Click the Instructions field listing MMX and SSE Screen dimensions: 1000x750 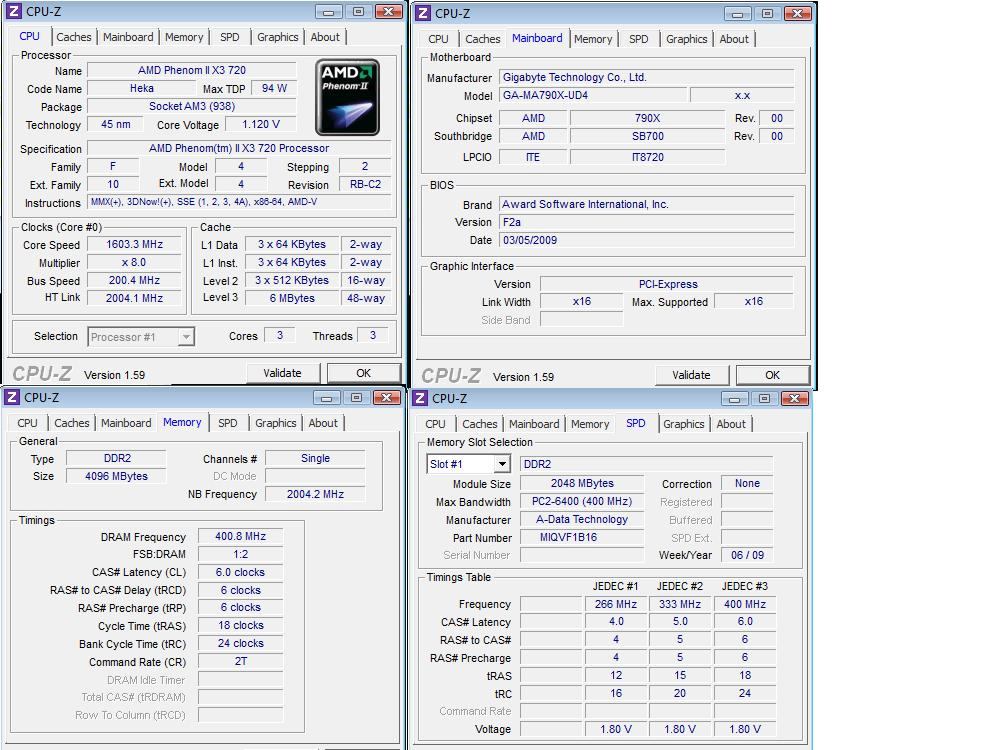pos(239,202)
